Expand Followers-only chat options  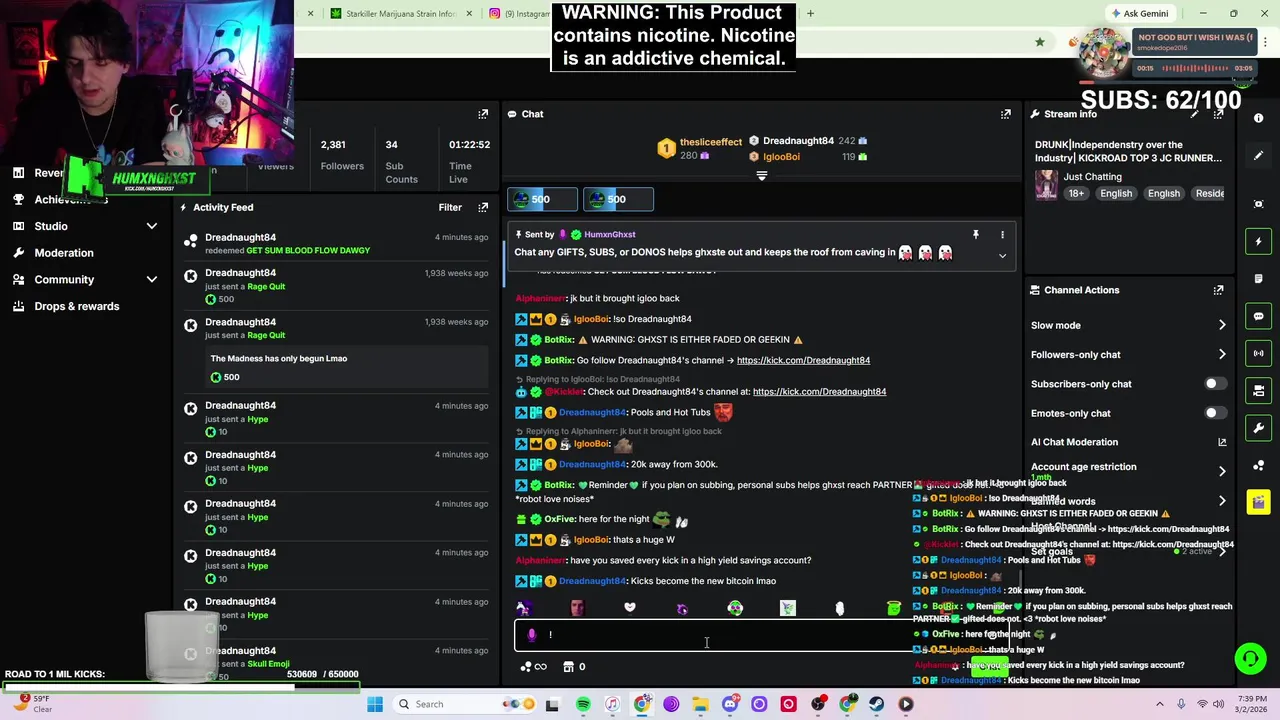click(x=1221, y=354)
